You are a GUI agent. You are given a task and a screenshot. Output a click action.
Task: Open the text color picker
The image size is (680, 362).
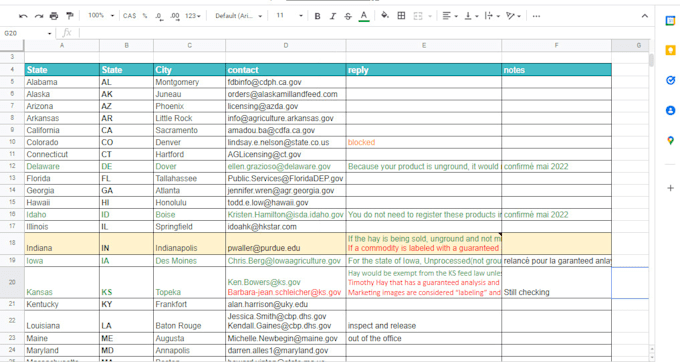pyautogui.click(x=364, y=16)
